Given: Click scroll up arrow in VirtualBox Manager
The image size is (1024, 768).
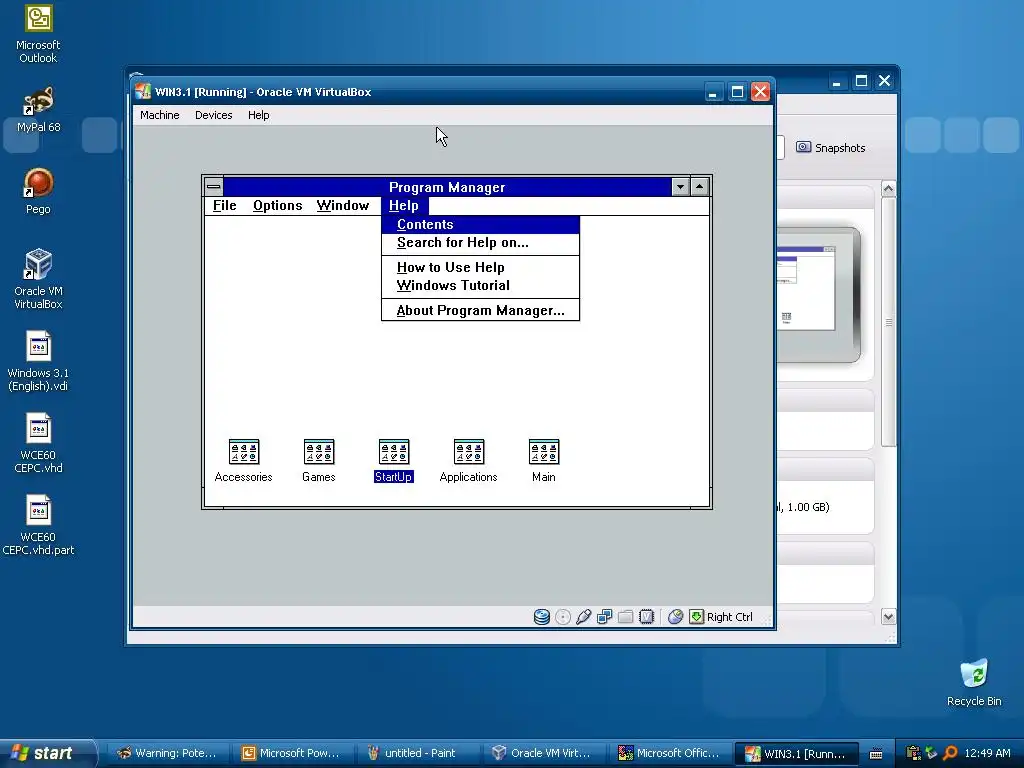Looking at the screenshot, I should [x=888, y=189].
